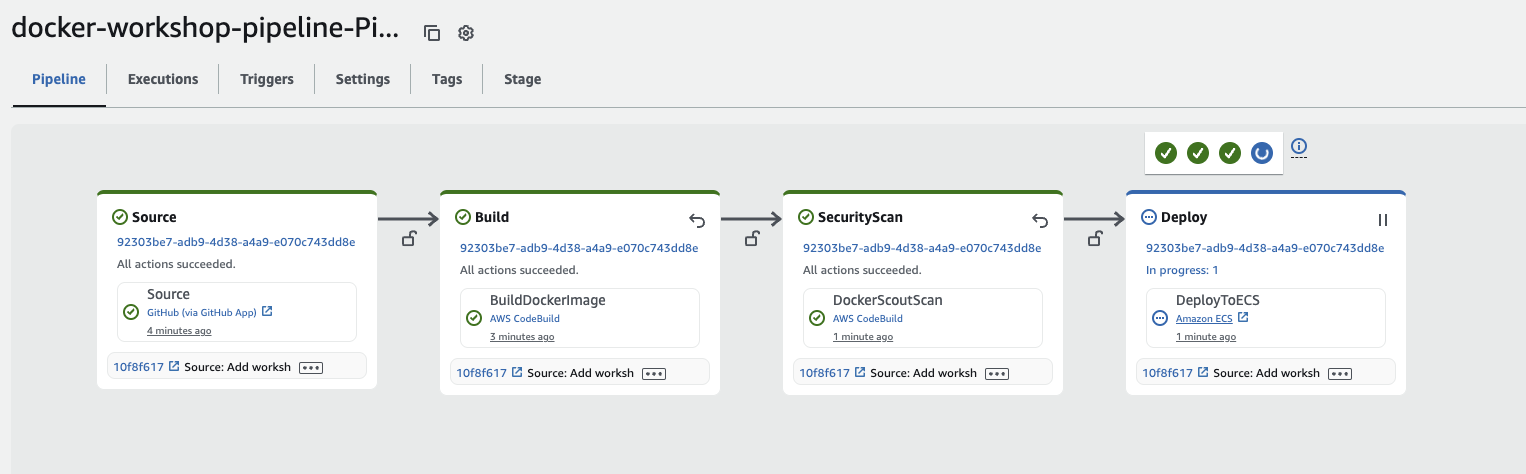Open GitHub (via GitHub App) source link

[x=202, y=312]
